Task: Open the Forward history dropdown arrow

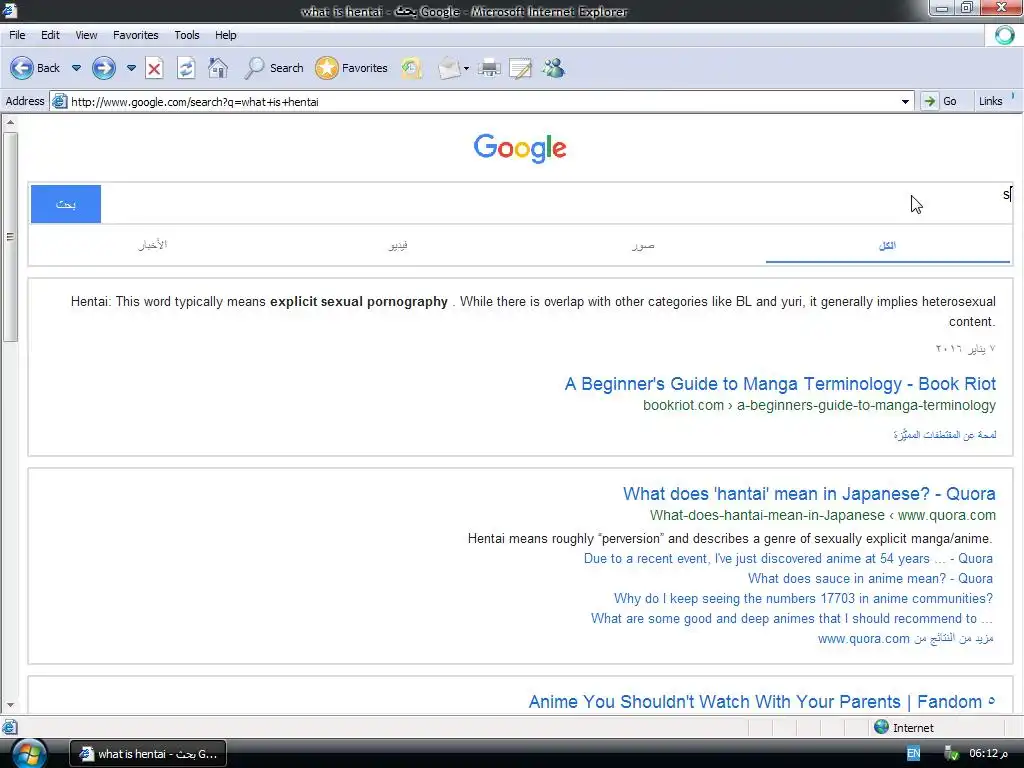Action: [131, 68]
